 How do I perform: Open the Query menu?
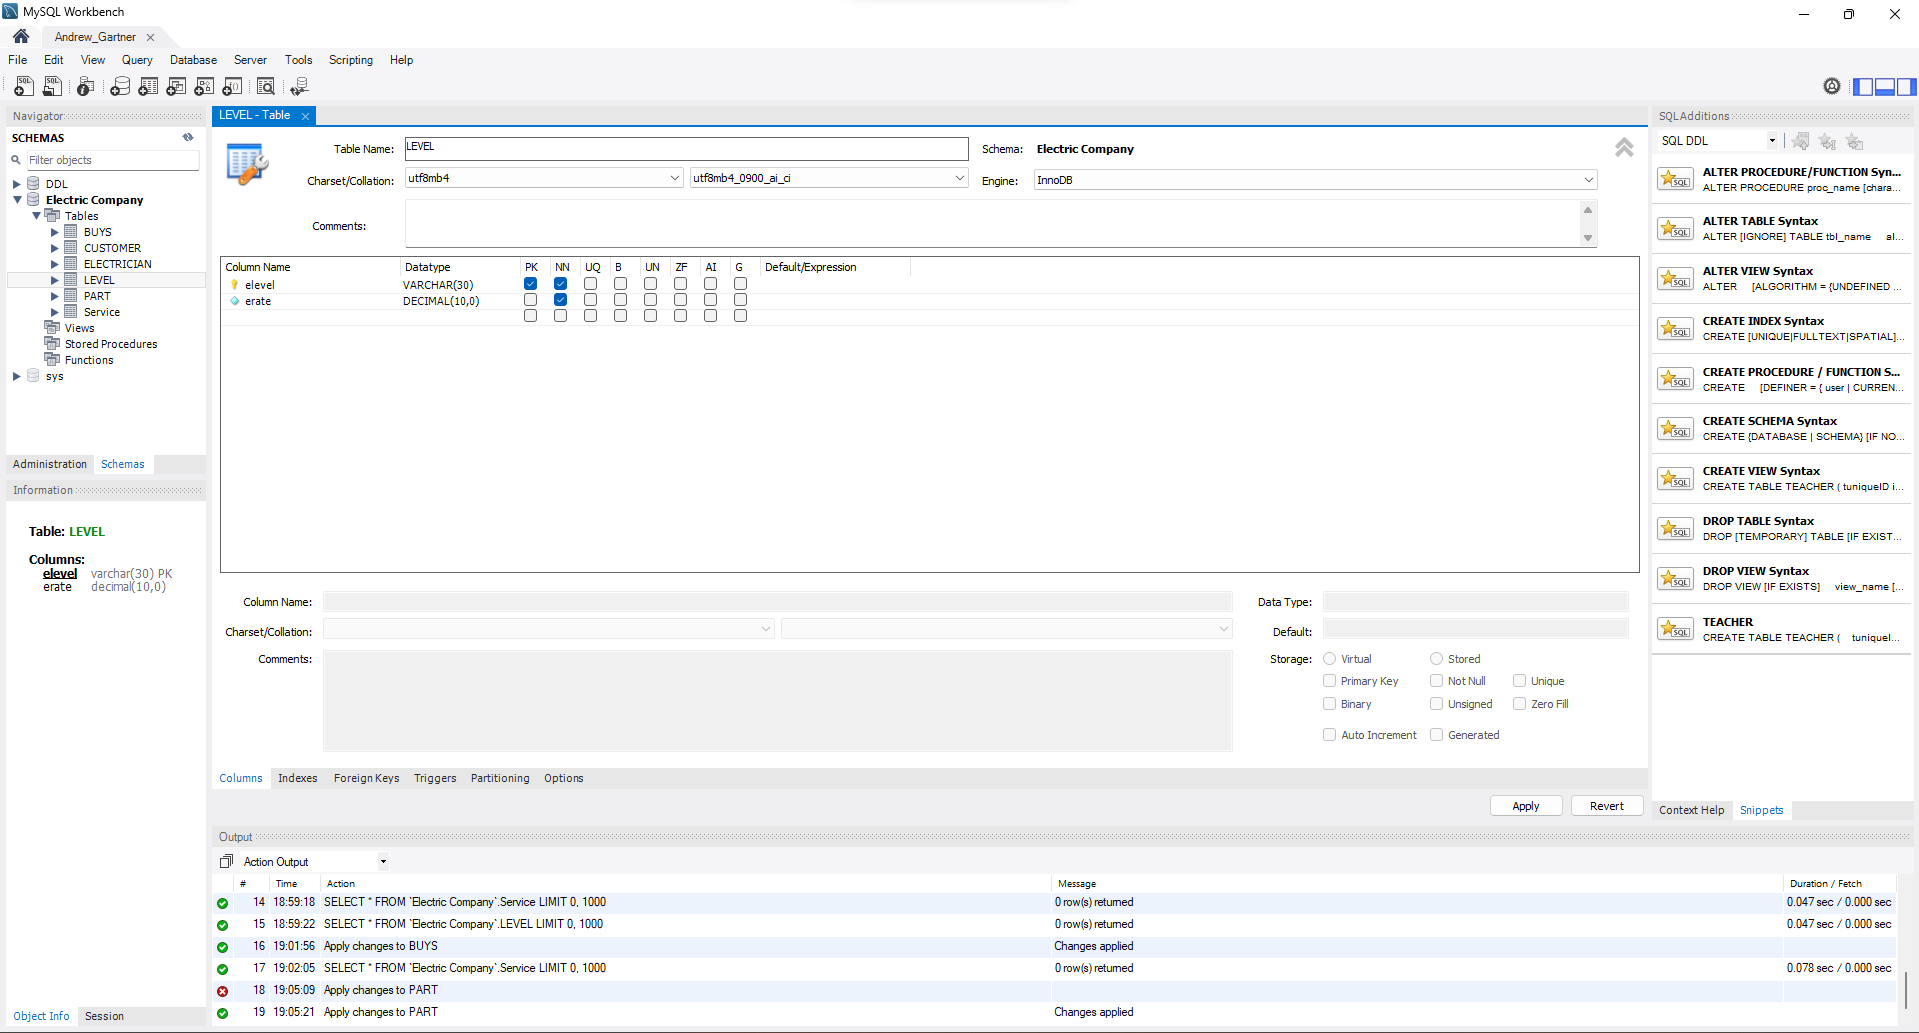coord(137,60)
